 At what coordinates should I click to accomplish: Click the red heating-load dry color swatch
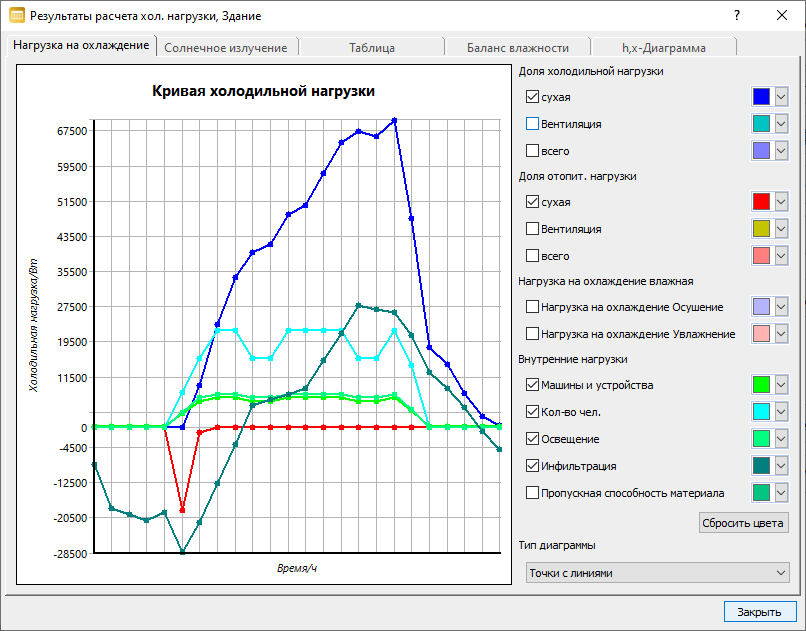[761, 202]
